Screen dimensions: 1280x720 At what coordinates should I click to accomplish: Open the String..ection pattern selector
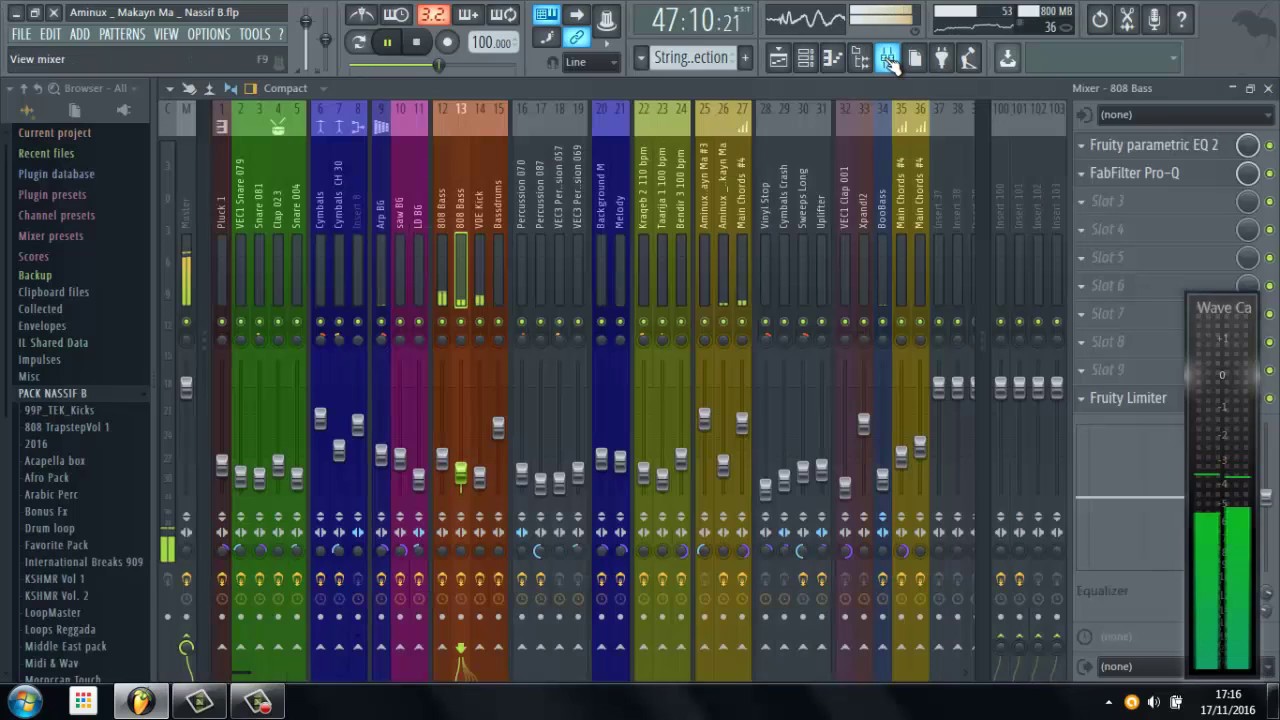(x=691, y=58)
